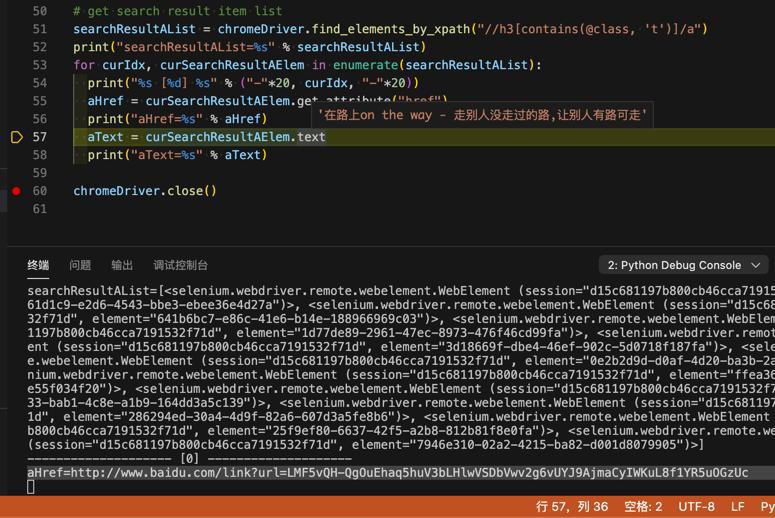Select the UTF-8 encoding status item
This screenshot has height=518, width=775.
click(x=696, y=507)
